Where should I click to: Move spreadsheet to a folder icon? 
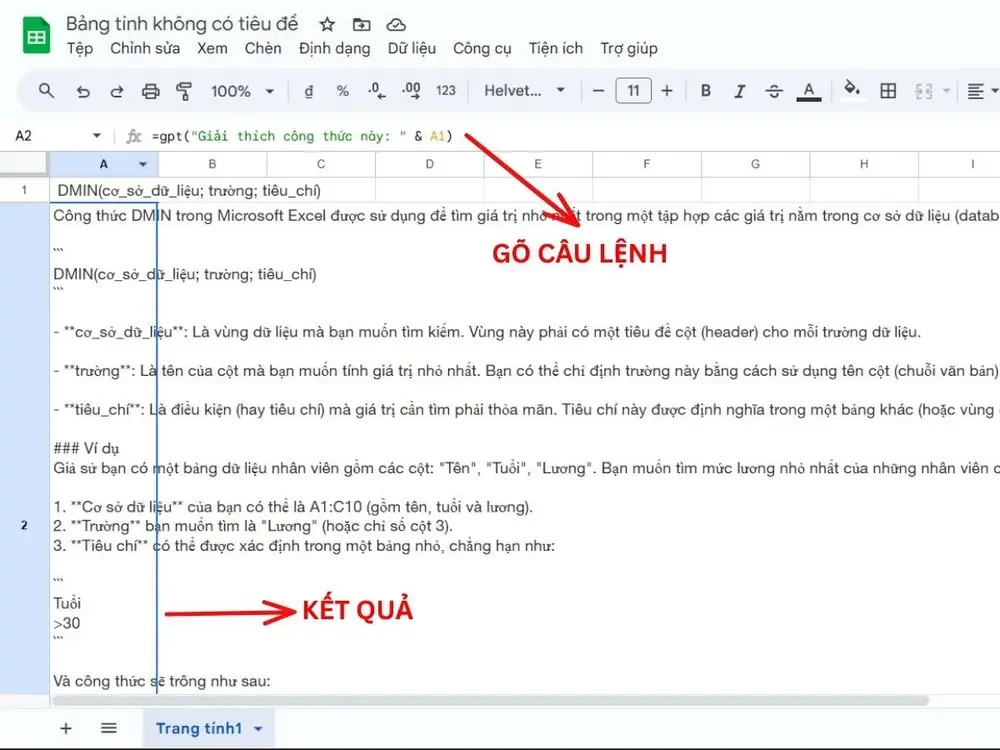pos(362,25)
